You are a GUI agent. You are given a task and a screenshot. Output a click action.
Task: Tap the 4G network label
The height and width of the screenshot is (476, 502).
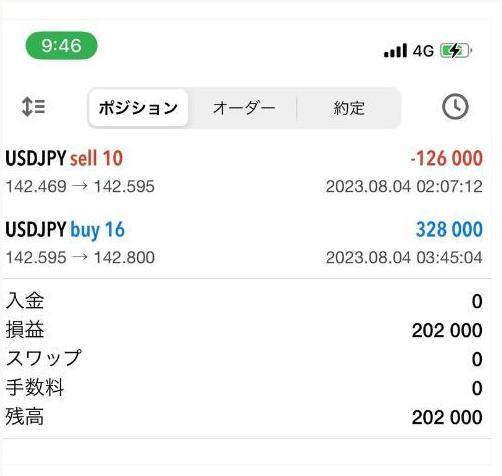[x=423, y=51]
